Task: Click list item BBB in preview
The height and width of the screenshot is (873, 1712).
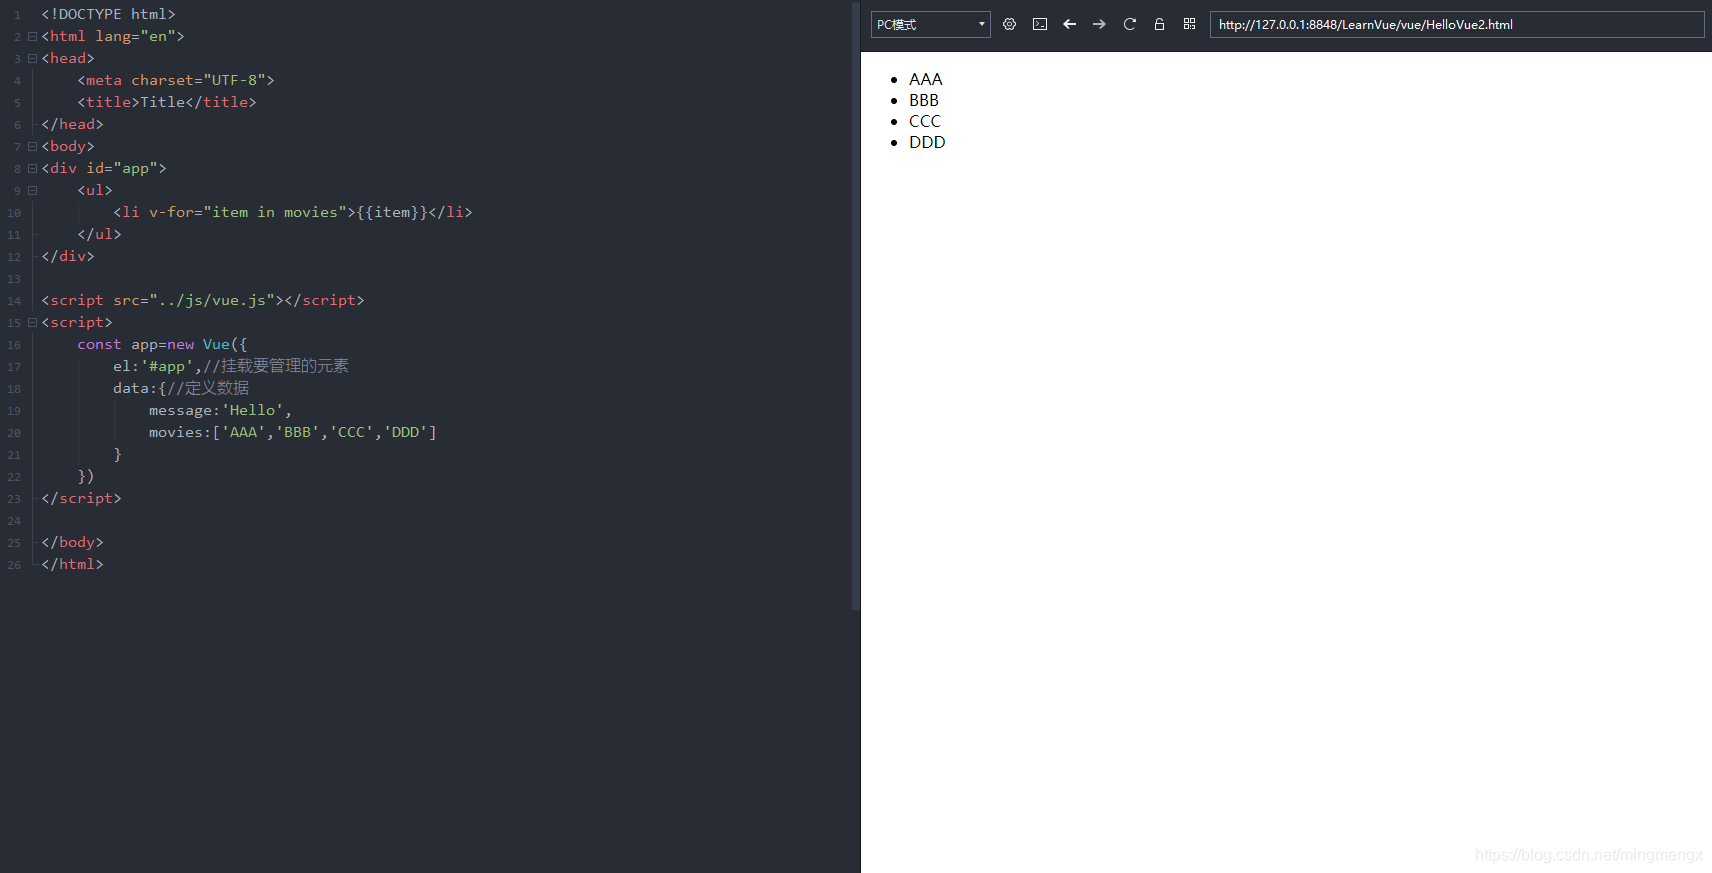Action: (923, 100)
